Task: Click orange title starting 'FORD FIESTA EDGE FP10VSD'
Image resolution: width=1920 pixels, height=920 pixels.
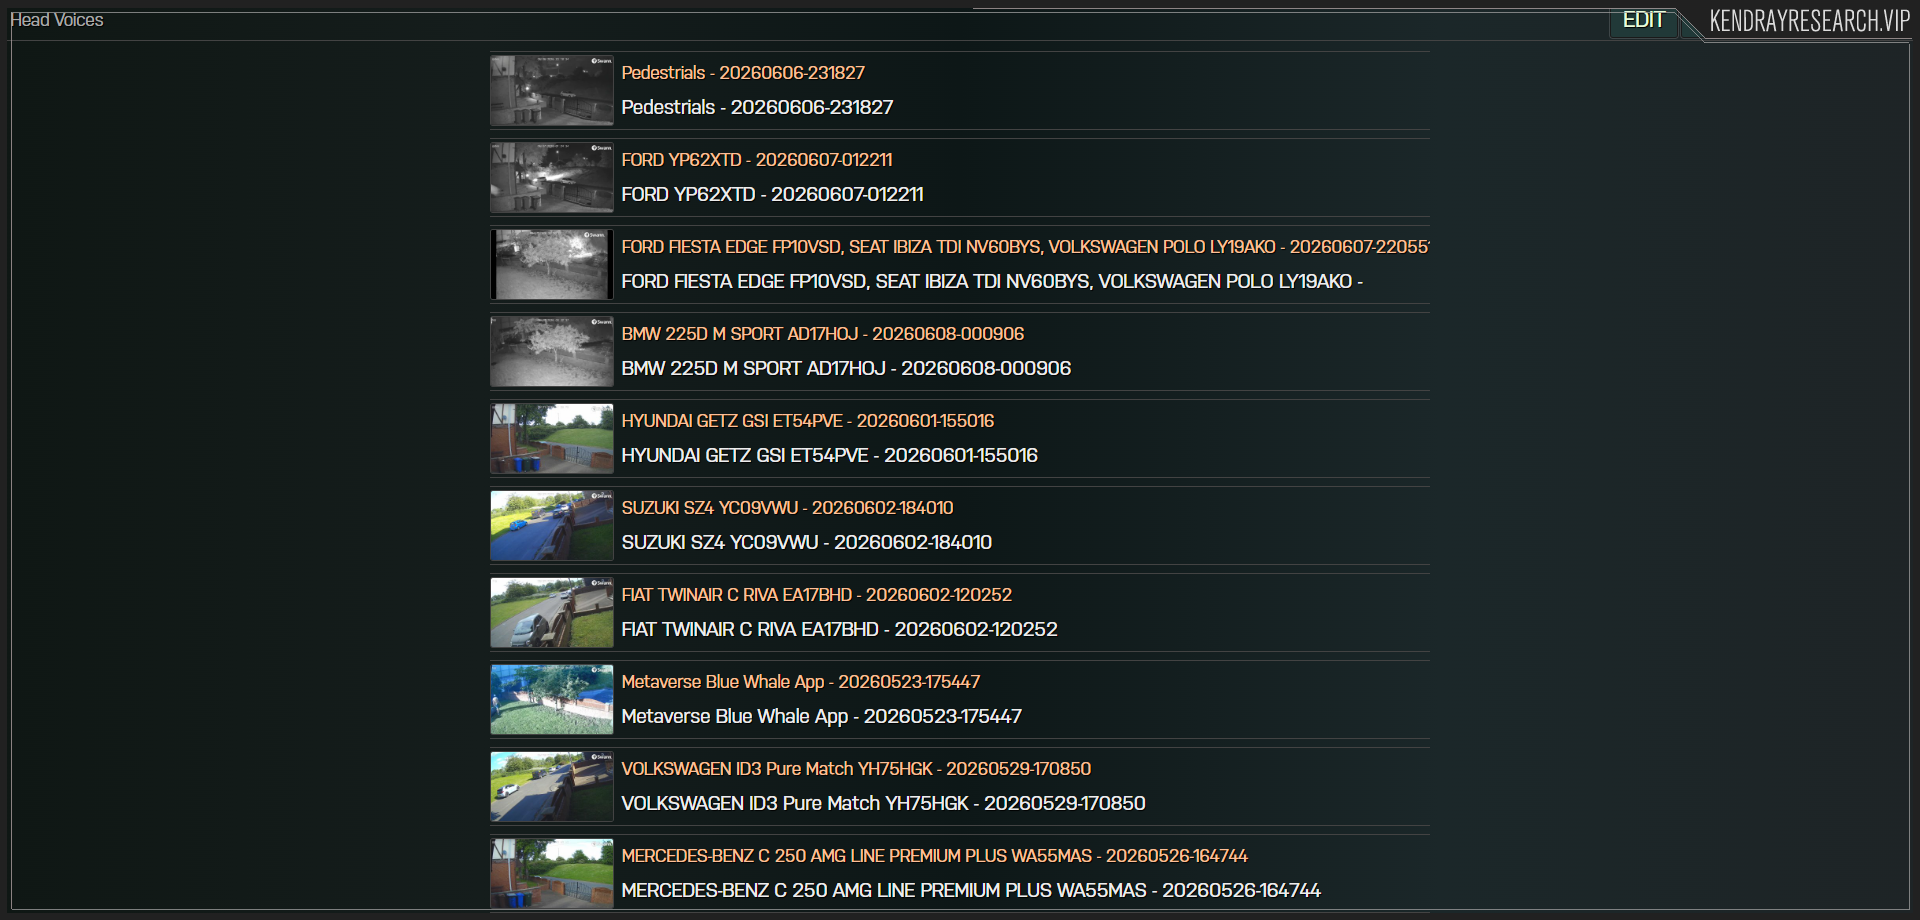Action: pos(1025,247)
